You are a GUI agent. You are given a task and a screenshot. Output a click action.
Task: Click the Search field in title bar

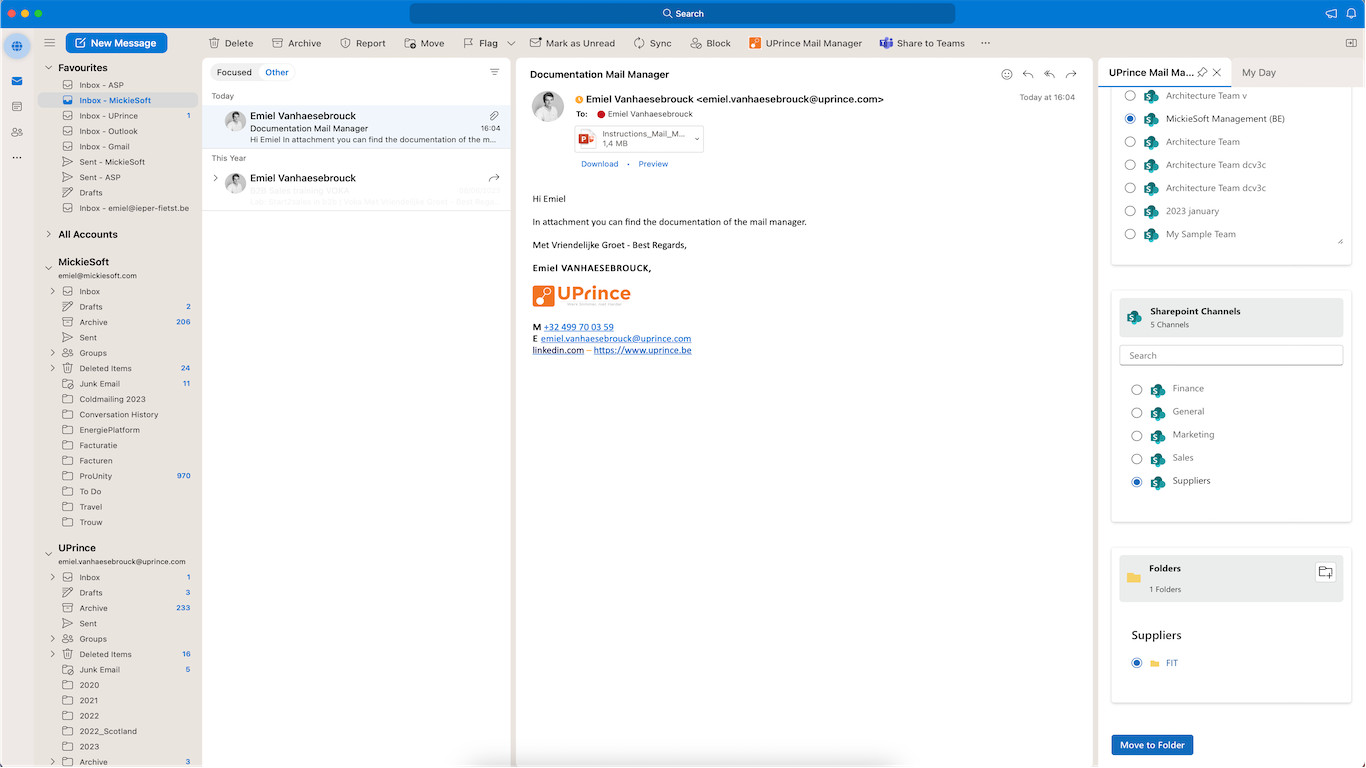coord(682,13)
